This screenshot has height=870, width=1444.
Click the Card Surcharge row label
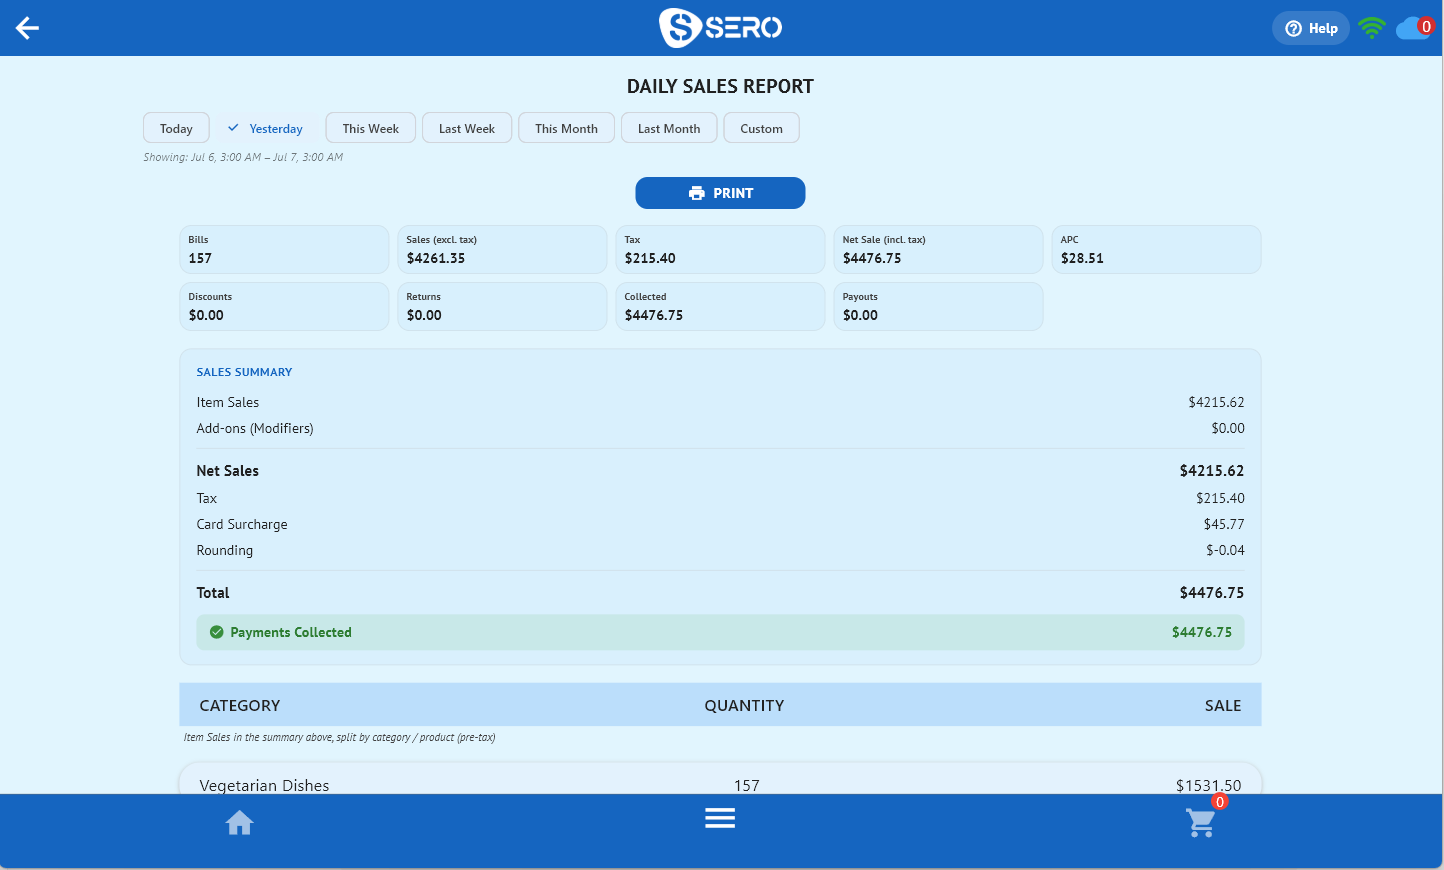pos(242,524)
